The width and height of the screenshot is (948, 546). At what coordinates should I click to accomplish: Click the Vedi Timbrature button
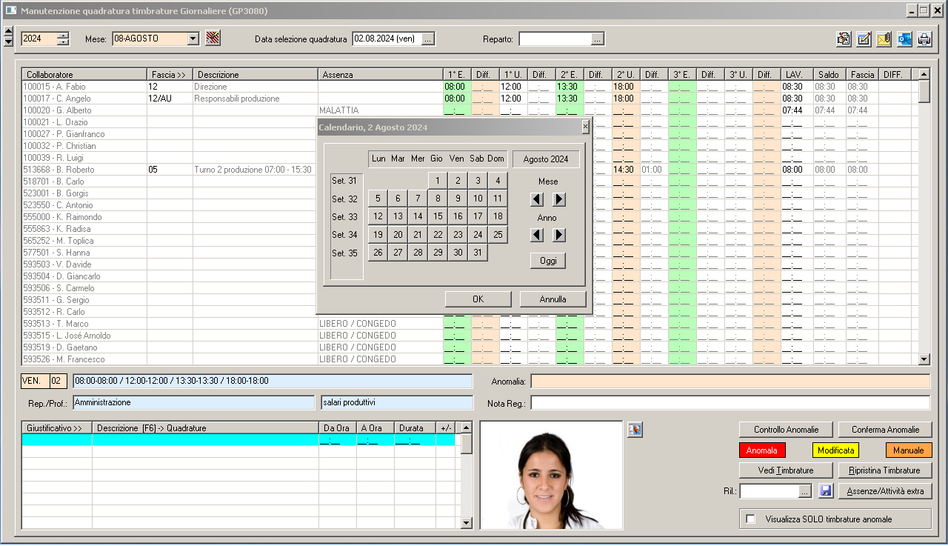pyautogui.click(x=785, y=470)
